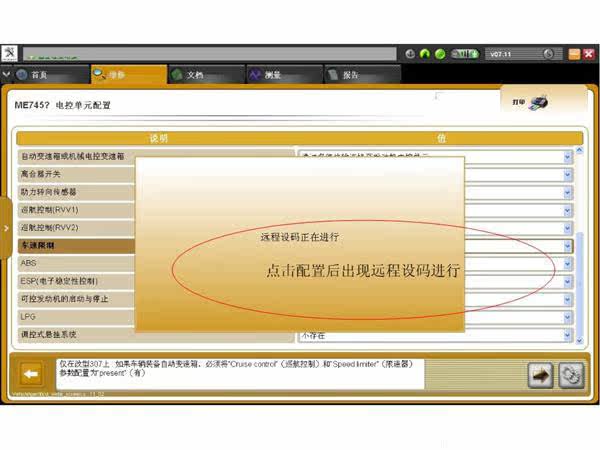The height and width of the screenshot is (450, 600).
Task: Select the 调控式悬挂系统 parameter row
Action: [156, 335]
